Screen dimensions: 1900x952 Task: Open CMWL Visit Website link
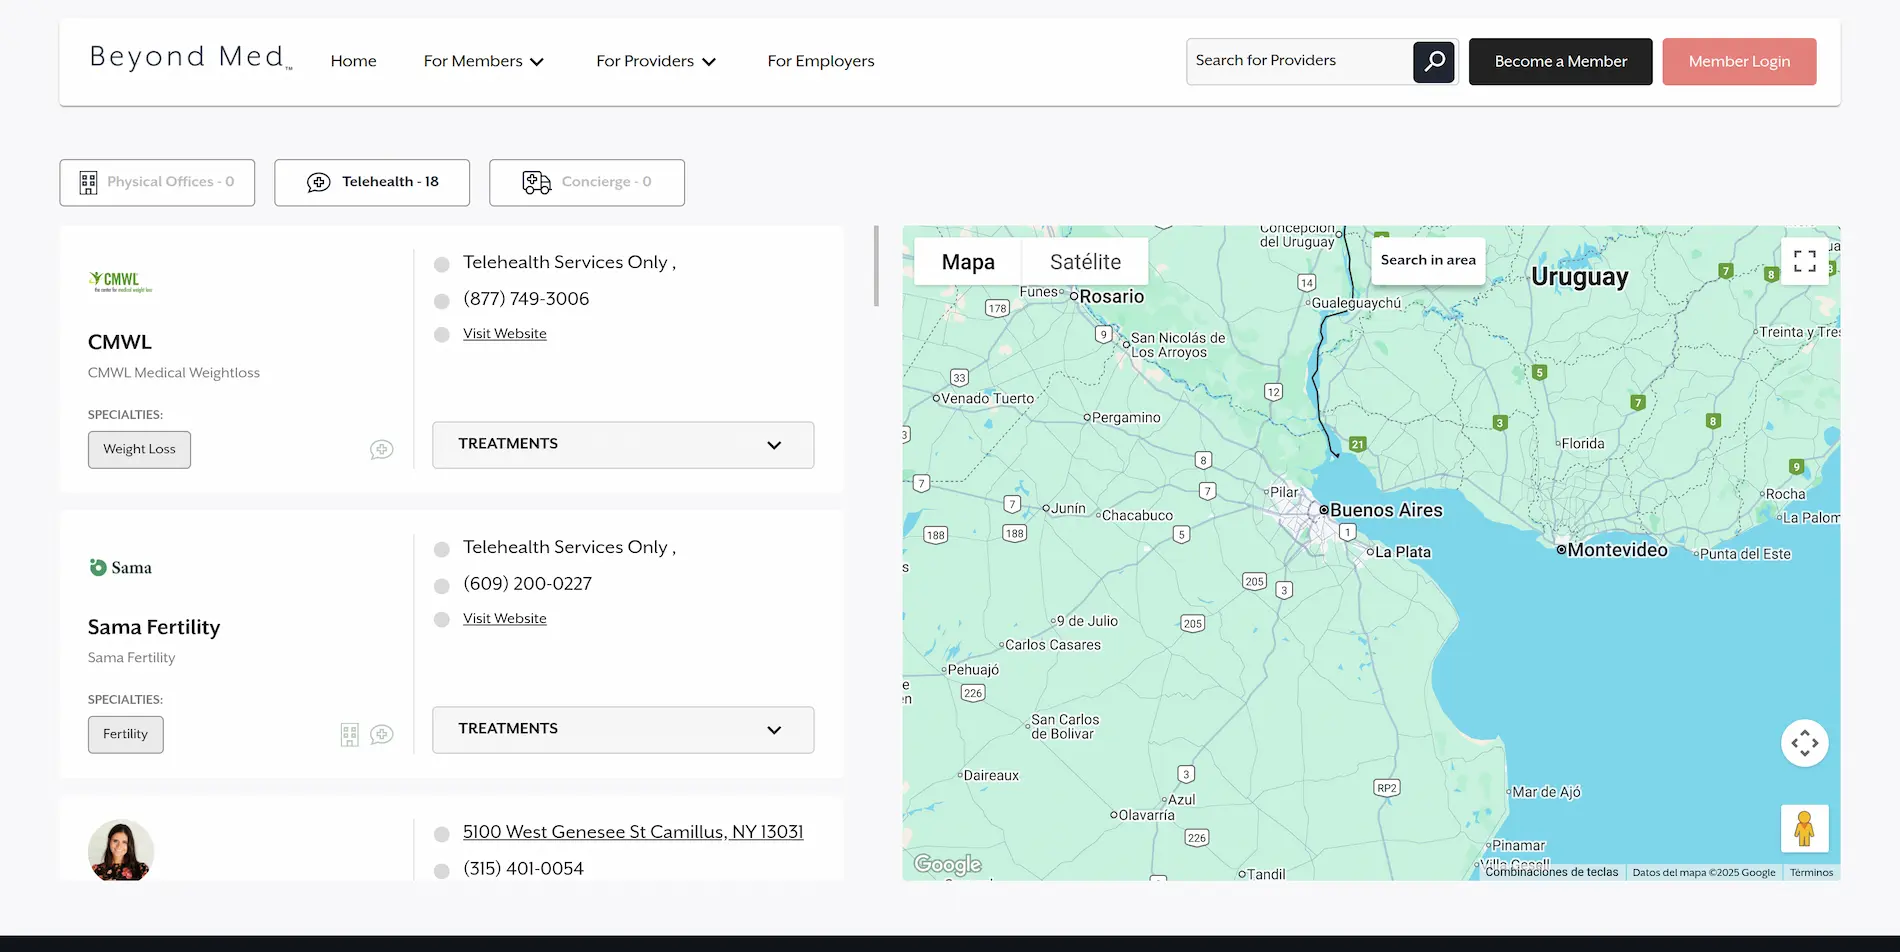pyautogui.click(x=505, y=334)
